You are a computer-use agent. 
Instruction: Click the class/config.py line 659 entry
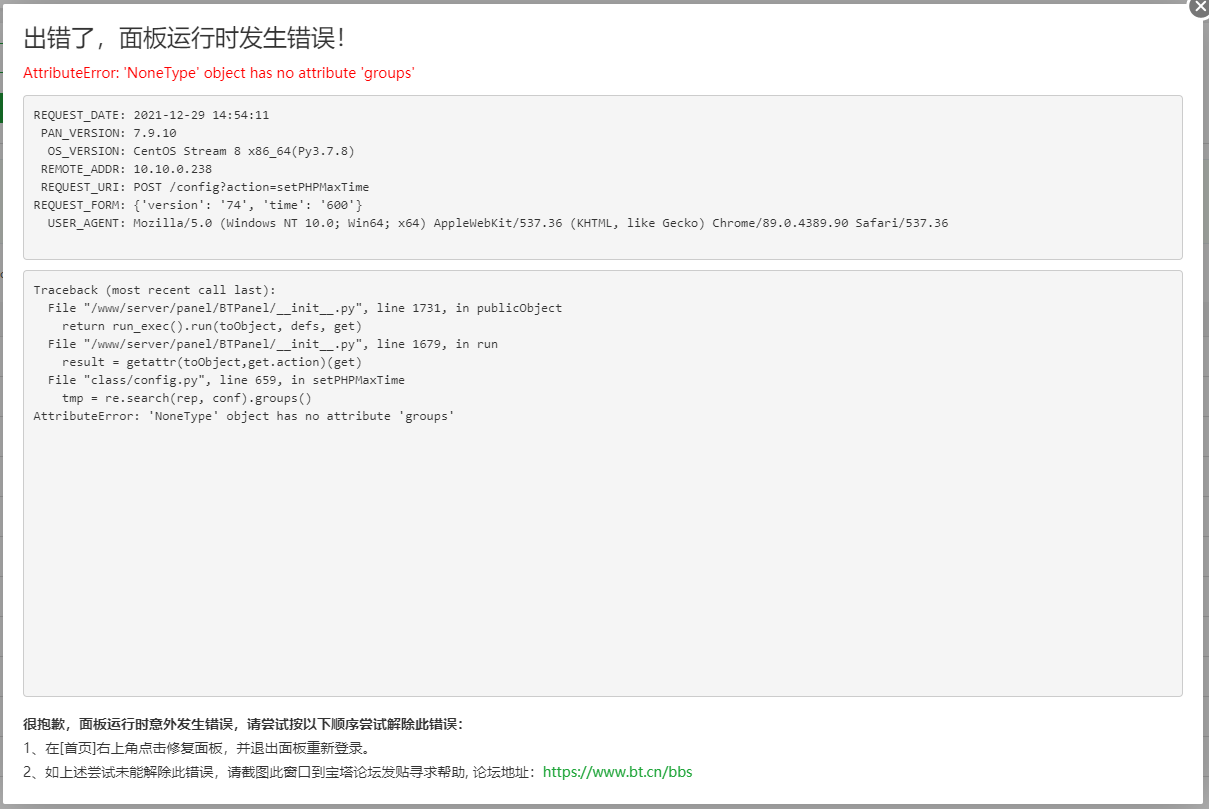tap(226, 380)
